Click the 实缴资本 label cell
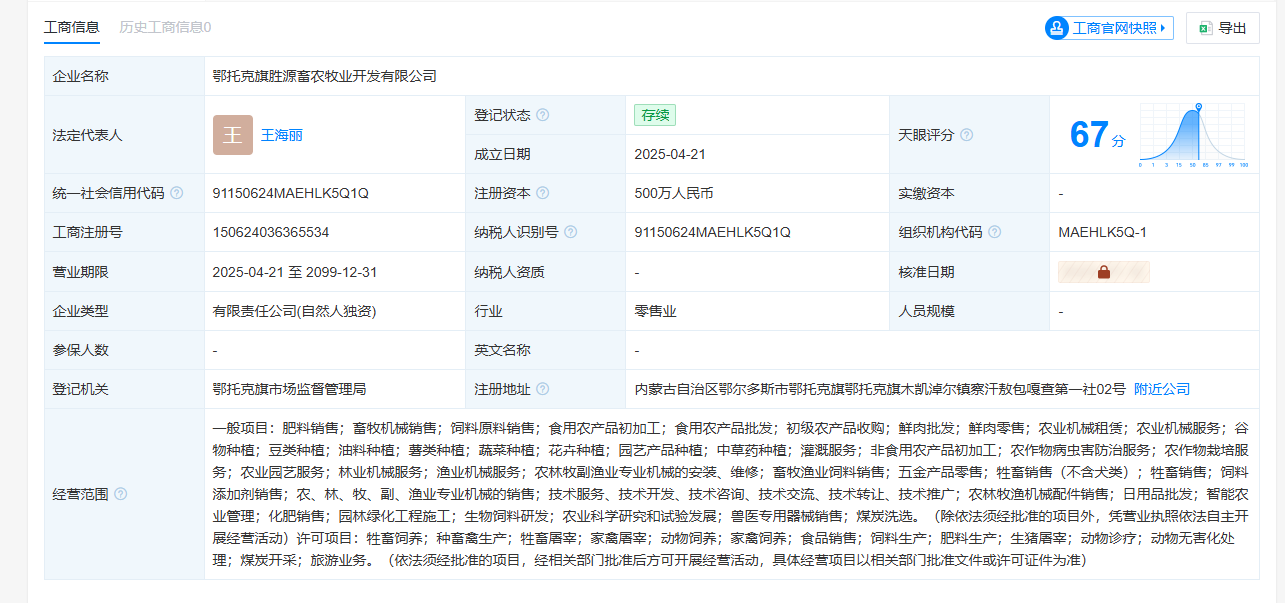 pos(969,193)
